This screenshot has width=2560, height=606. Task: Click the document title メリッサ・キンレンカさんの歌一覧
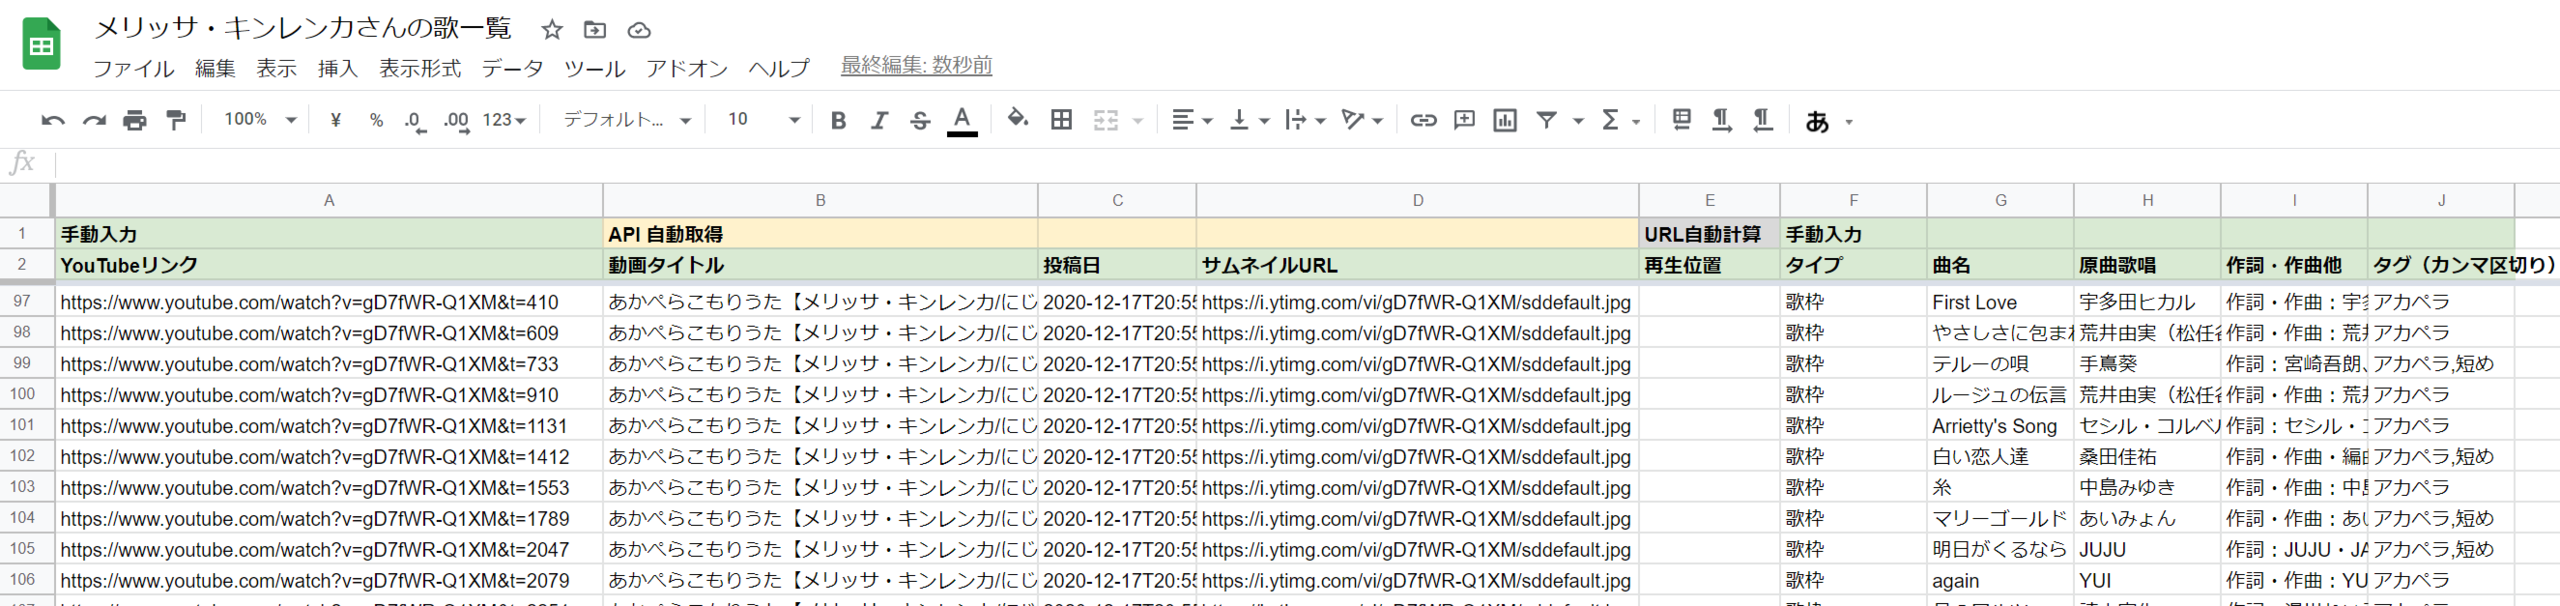[x=303, y=27]
